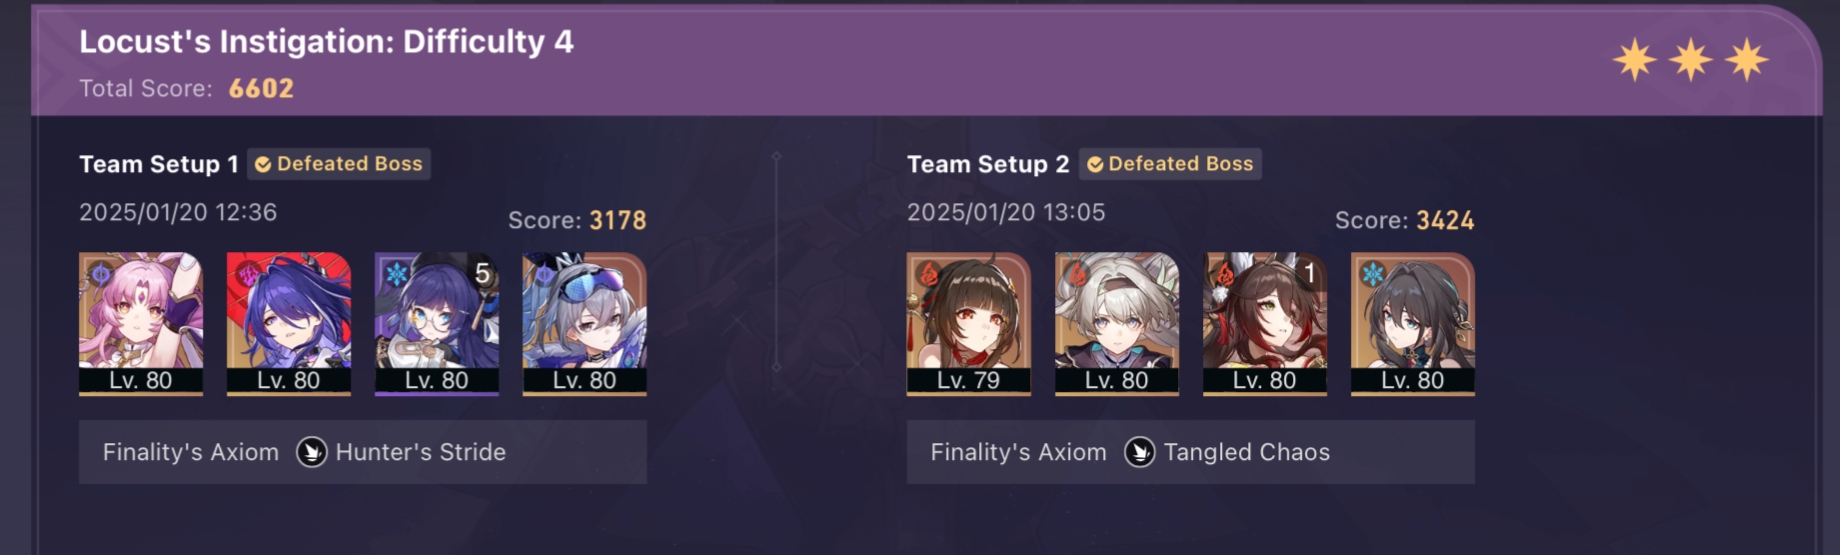Click the Tangled Chaos buff icon
The image size is (1840, 555).
click(1140, 452)
